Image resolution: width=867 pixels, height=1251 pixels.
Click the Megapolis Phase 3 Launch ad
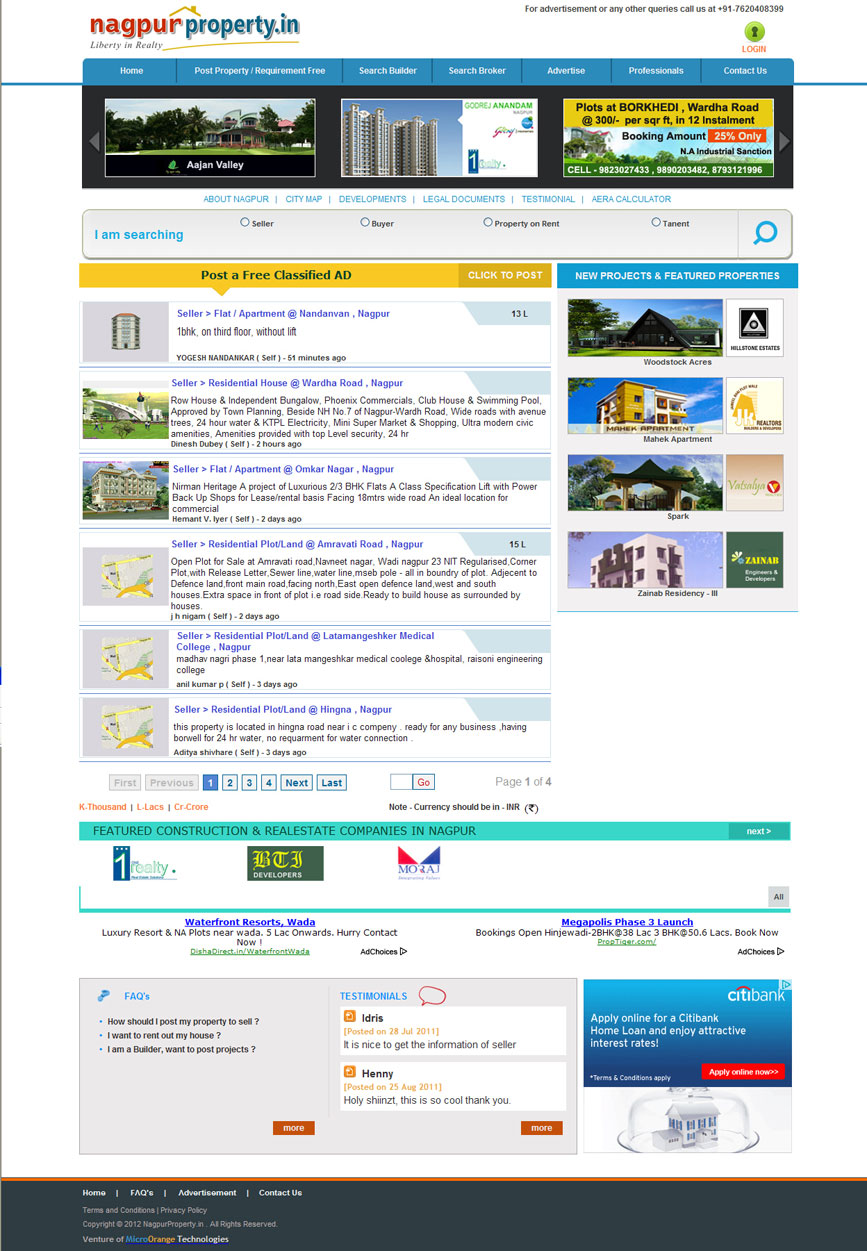[627, 922]
